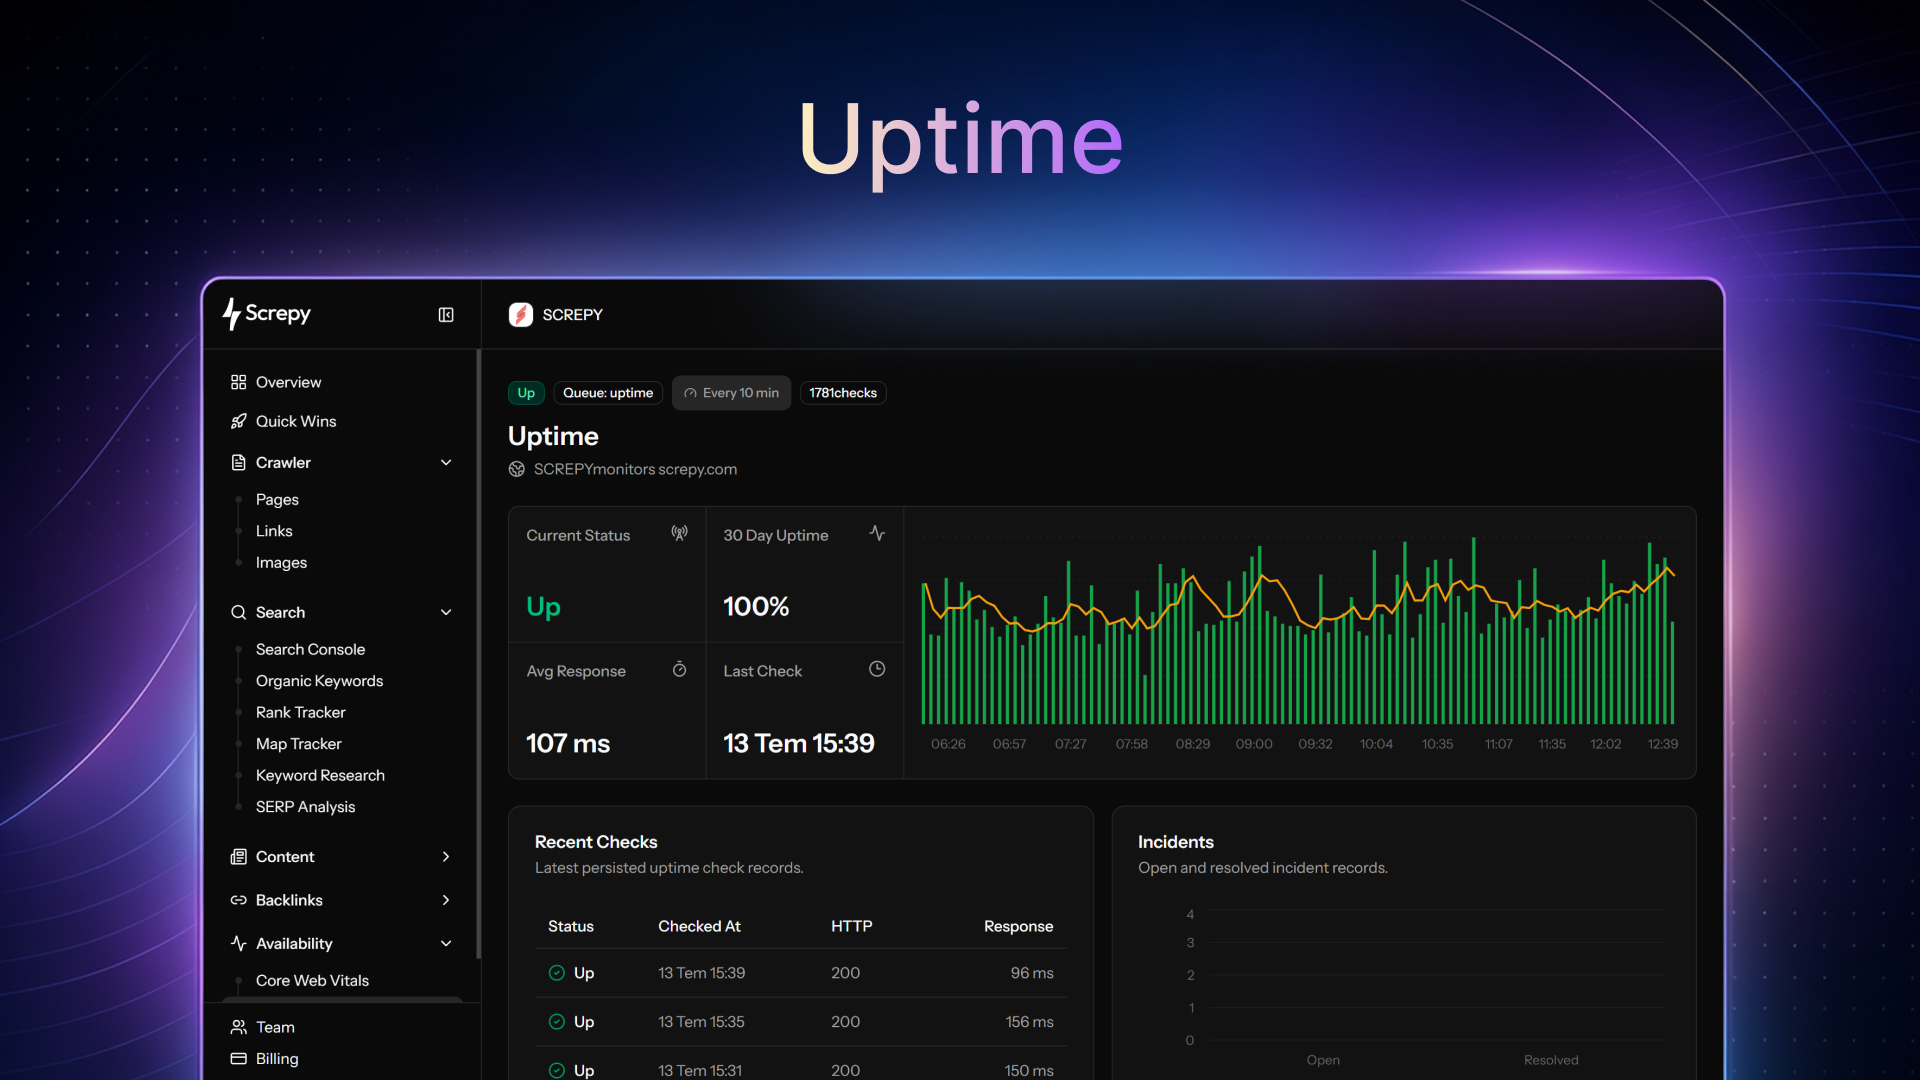The height and width of the screenshot is (1080, 1920).
Task: Collapse the sidebar with the panel toggle icon
Action: click(446, 315)
